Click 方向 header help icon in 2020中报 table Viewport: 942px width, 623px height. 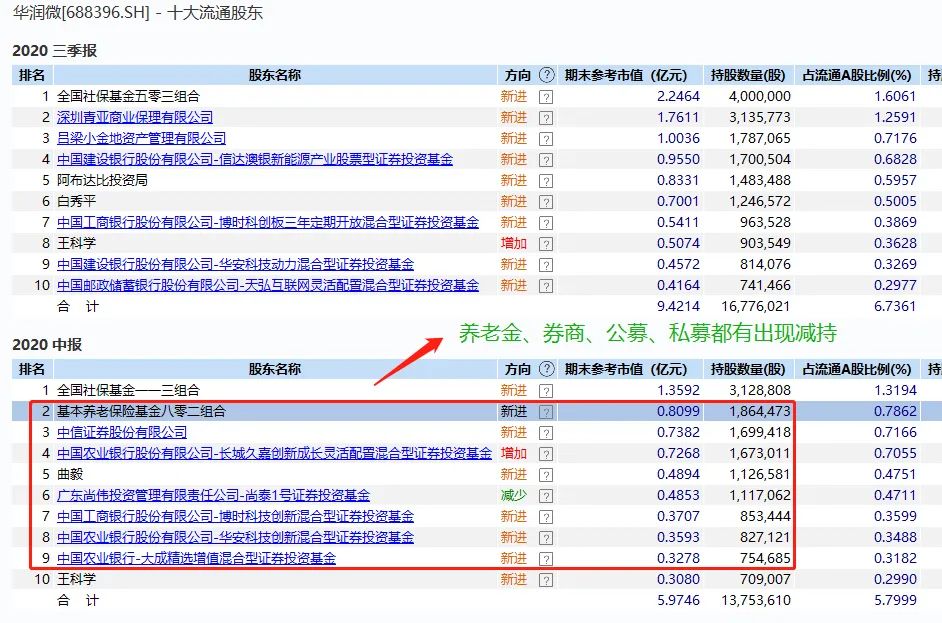click(547, 369)
